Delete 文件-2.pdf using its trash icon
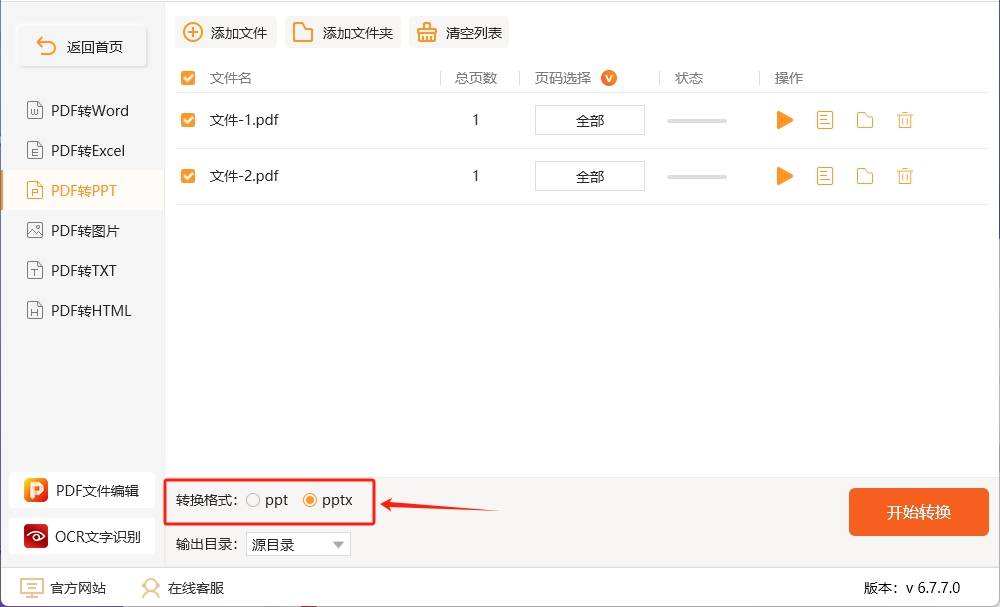This screenshot has width=1000, height=607. point(905,175)
